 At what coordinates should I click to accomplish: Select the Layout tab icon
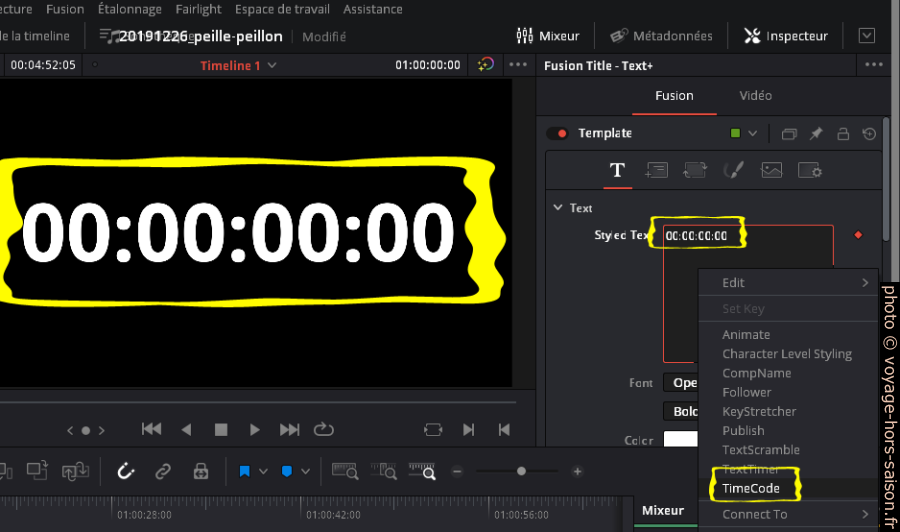pos(656,170)
